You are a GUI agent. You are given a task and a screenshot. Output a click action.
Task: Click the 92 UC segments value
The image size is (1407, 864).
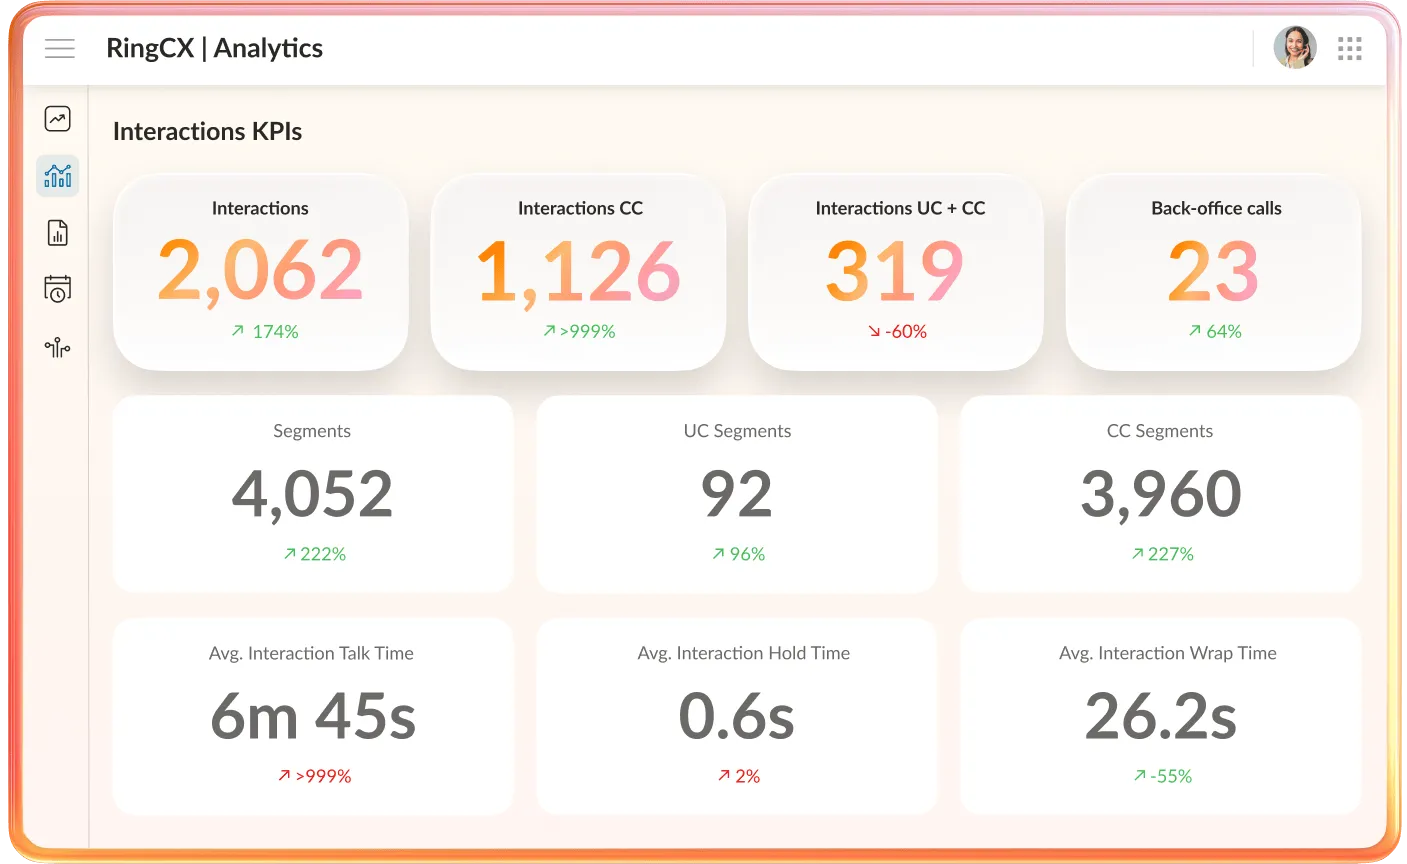[737, 493]
